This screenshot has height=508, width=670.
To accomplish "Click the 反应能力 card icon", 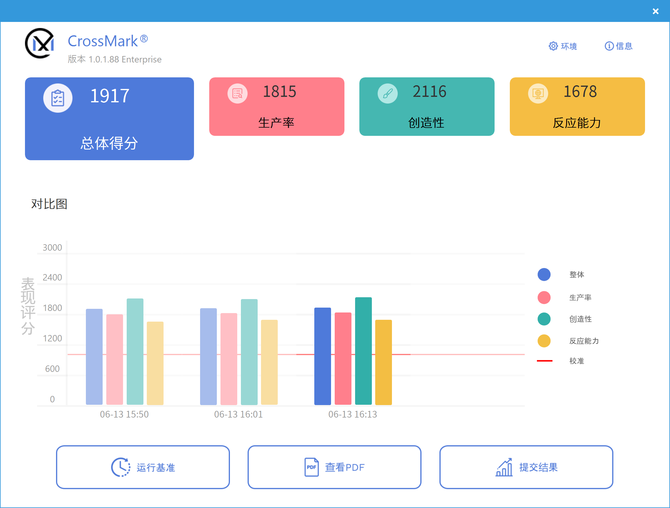I will pyautogui.click(x=538, y=93).
